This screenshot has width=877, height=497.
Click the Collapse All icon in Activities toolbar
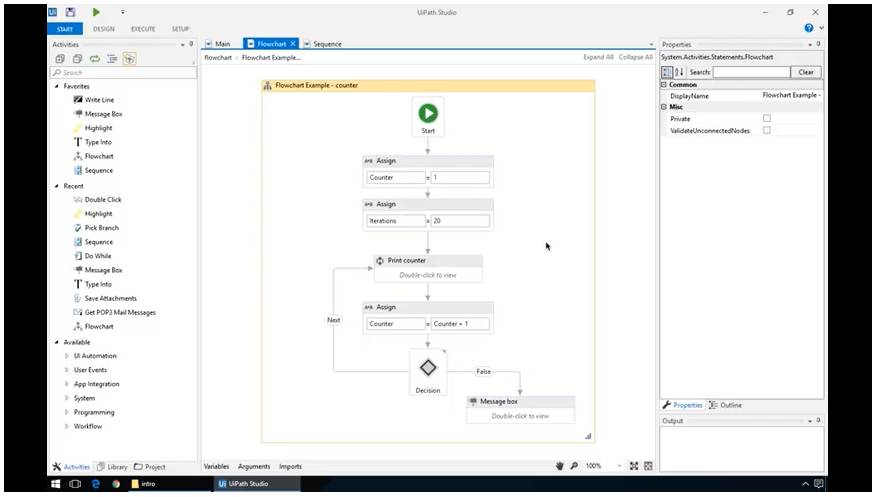point(77,59)
